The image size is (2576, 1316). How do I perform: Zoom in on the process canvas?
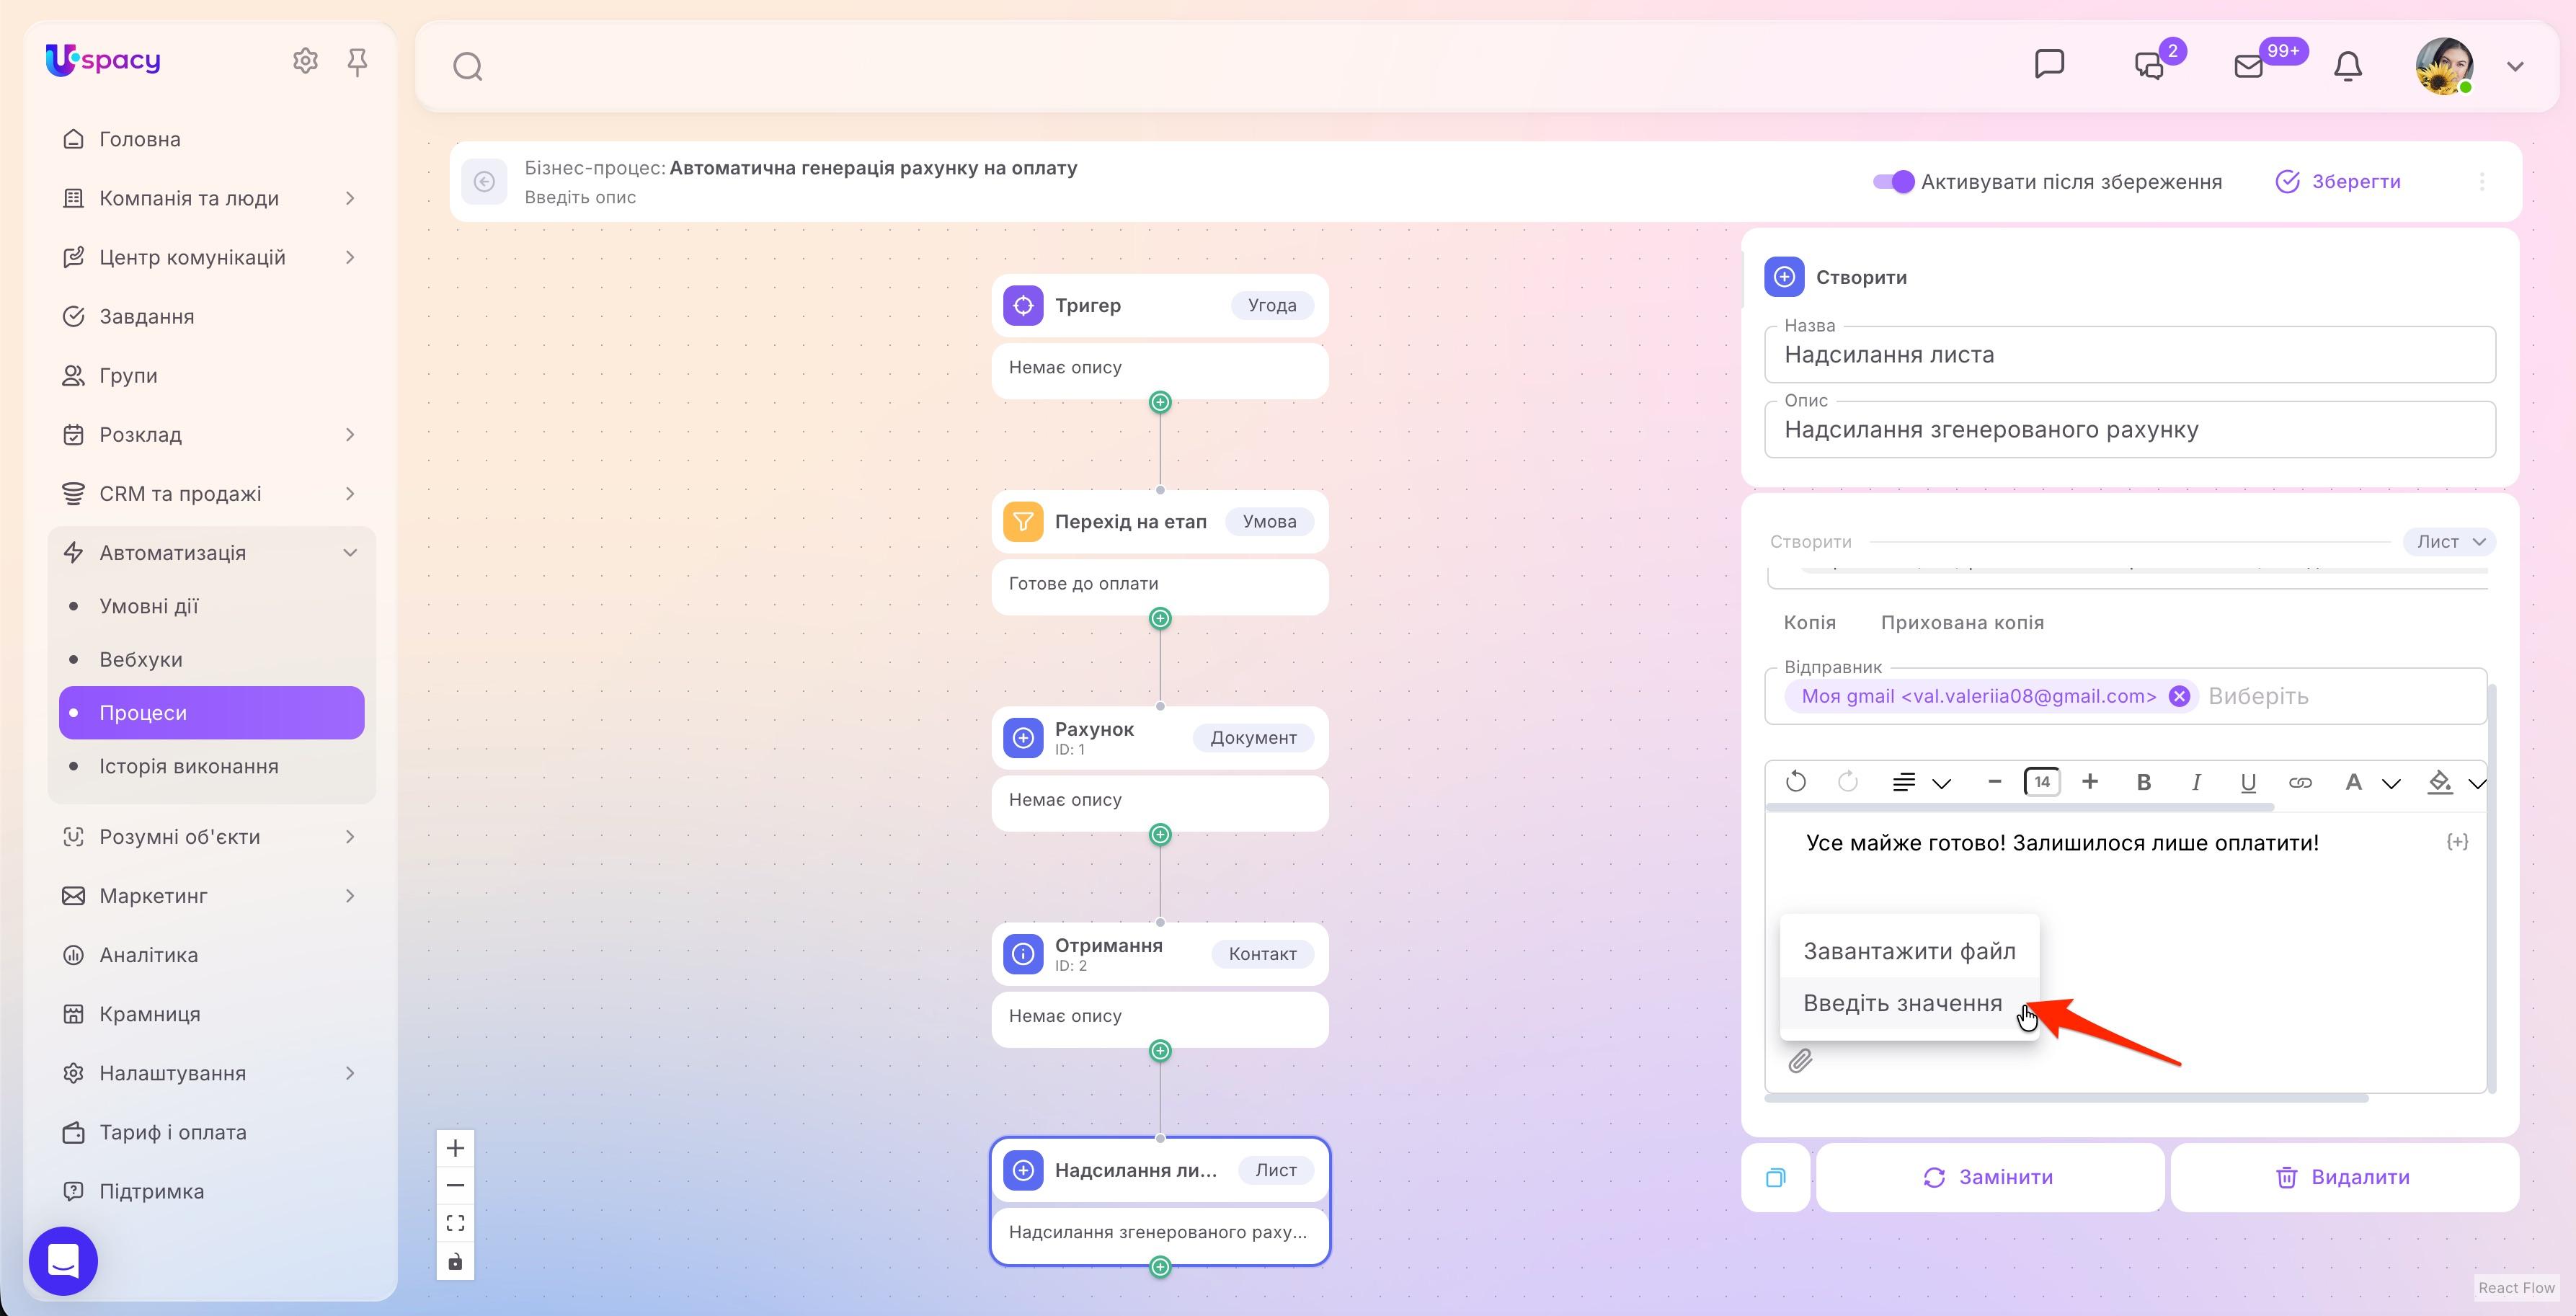(455, 1148)
